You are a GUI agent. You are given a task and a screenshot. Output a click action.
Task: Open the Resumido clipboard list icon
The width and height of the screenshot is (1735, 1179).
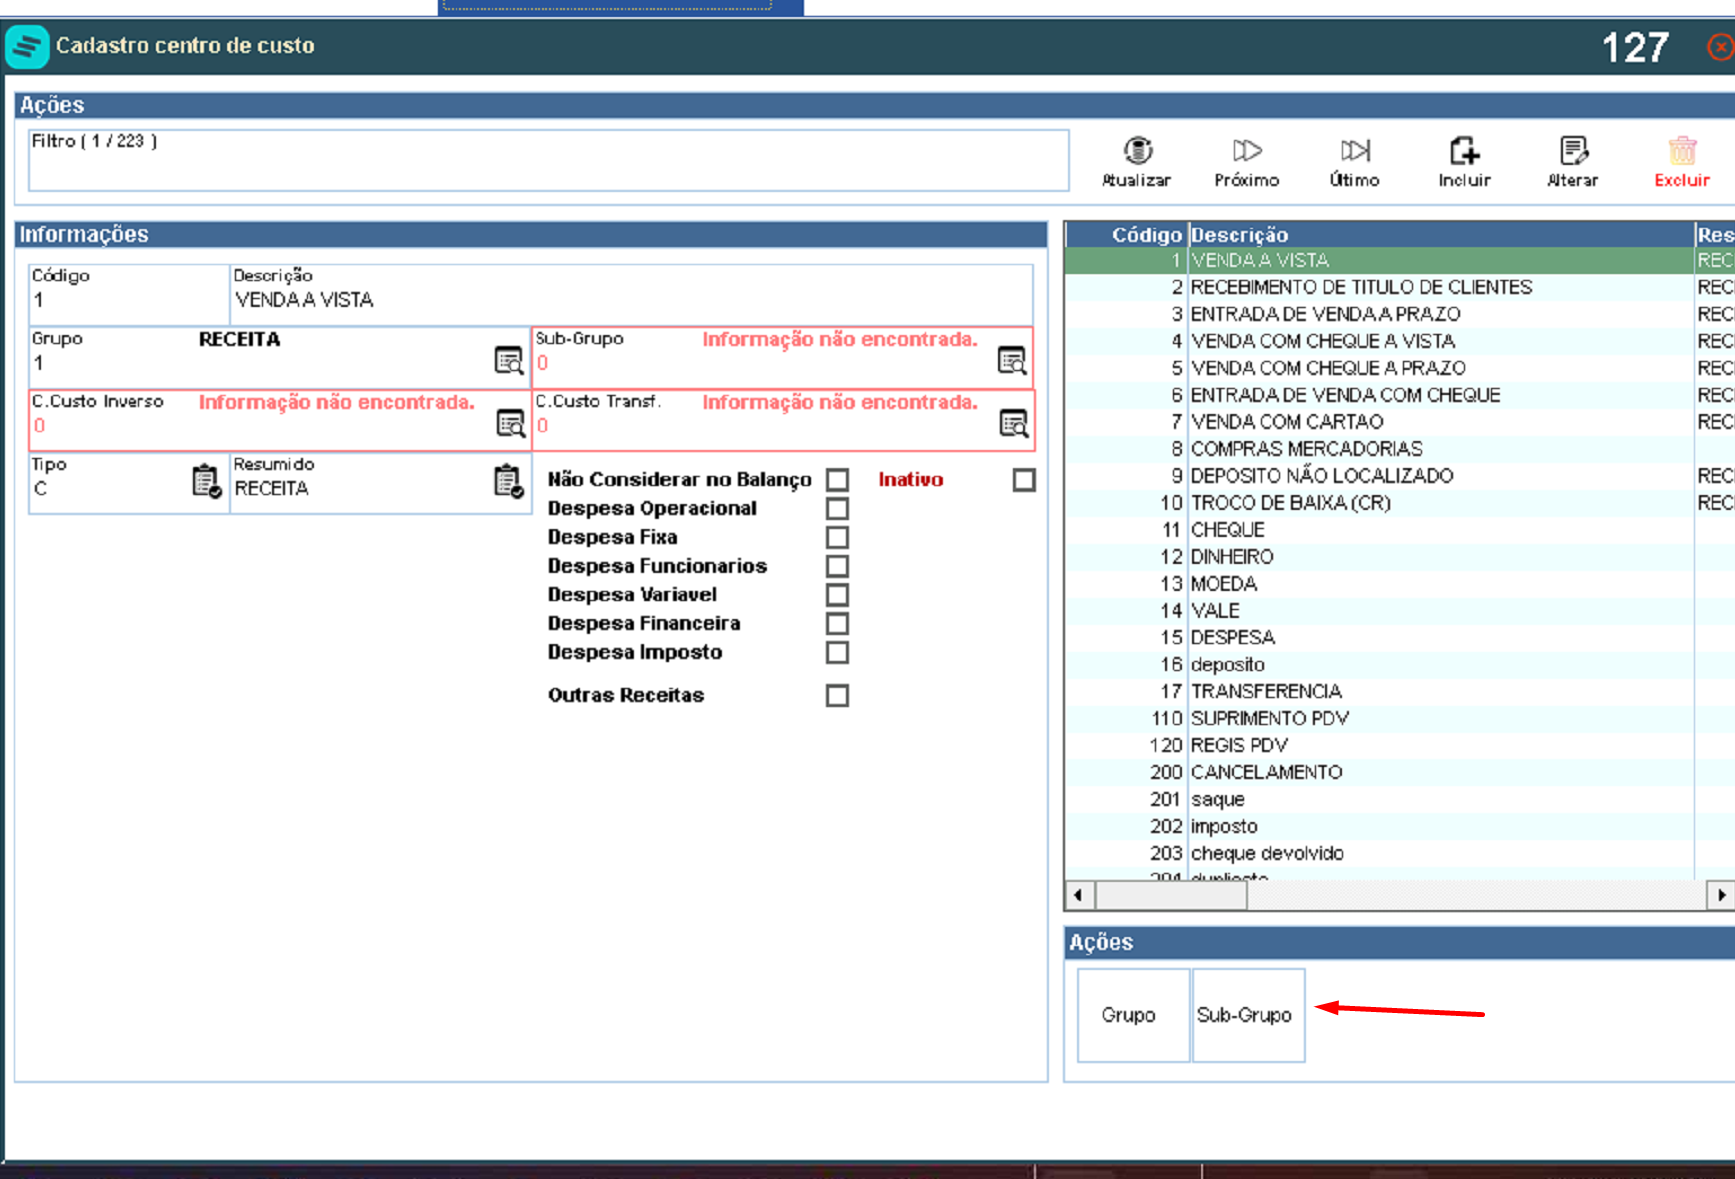pos(508,481)
